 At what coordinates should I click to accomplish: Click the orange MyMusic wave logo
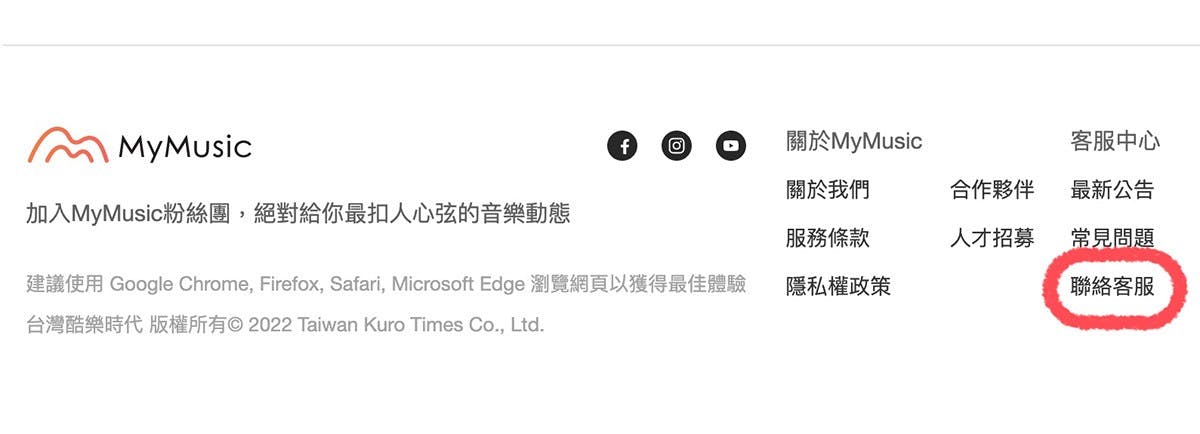point(67,146)
